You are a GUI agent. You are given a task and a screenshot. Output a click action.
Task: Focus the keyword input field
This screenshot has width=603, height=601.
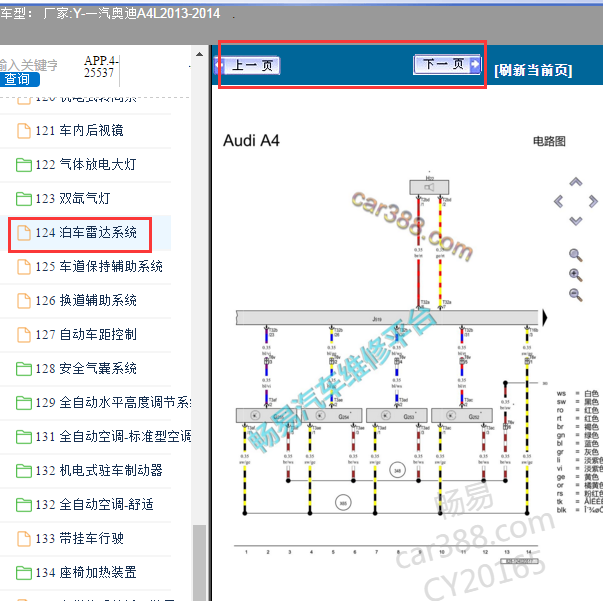tap(29, 65)
